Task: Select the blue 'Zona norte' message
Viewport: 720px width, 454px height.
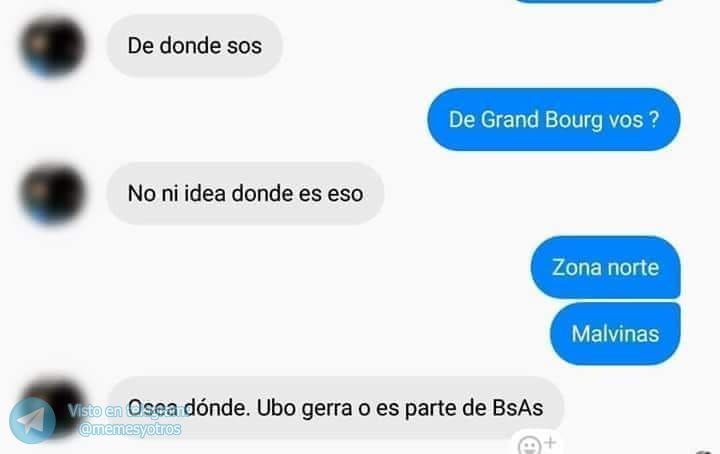Action: coord(606,267)
